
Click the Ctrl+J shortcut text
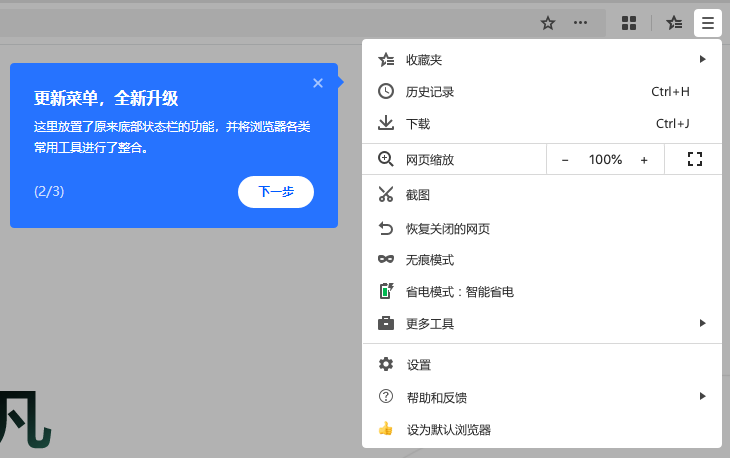[672, 124]
